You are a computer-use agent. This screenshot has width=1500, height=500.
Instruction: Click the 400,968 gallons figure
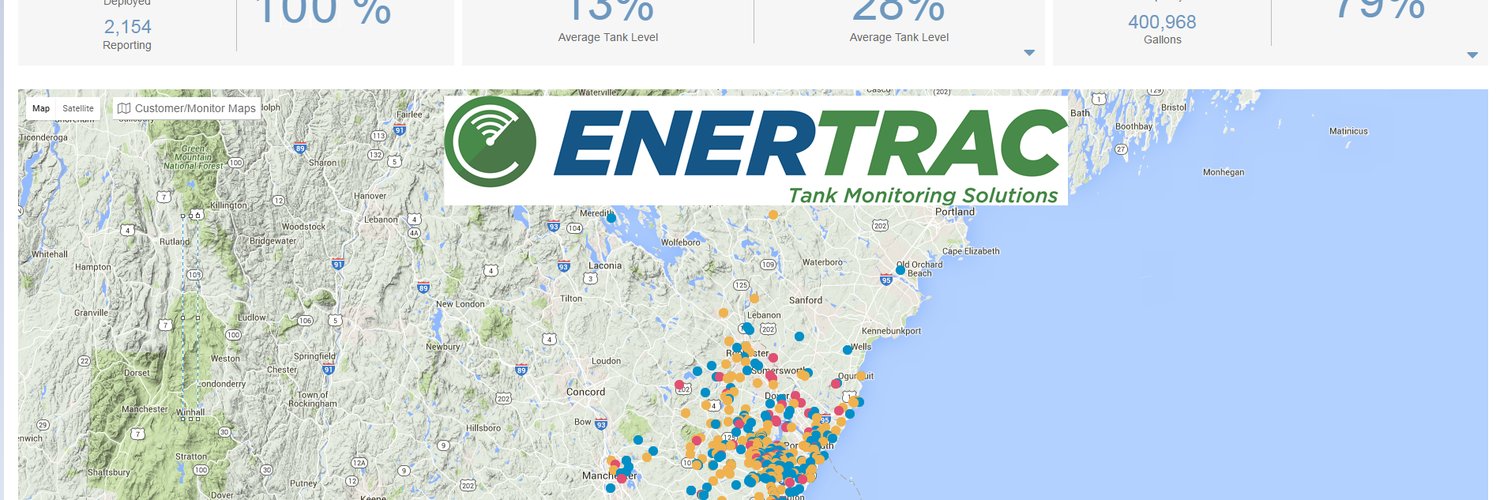[1162, 22]
